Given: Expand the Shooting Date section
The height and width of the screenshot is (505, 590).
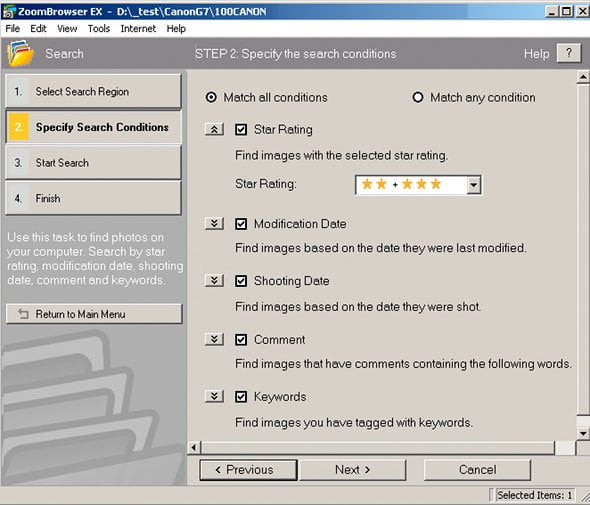Looking at the screenshot, I should (214, 280).
